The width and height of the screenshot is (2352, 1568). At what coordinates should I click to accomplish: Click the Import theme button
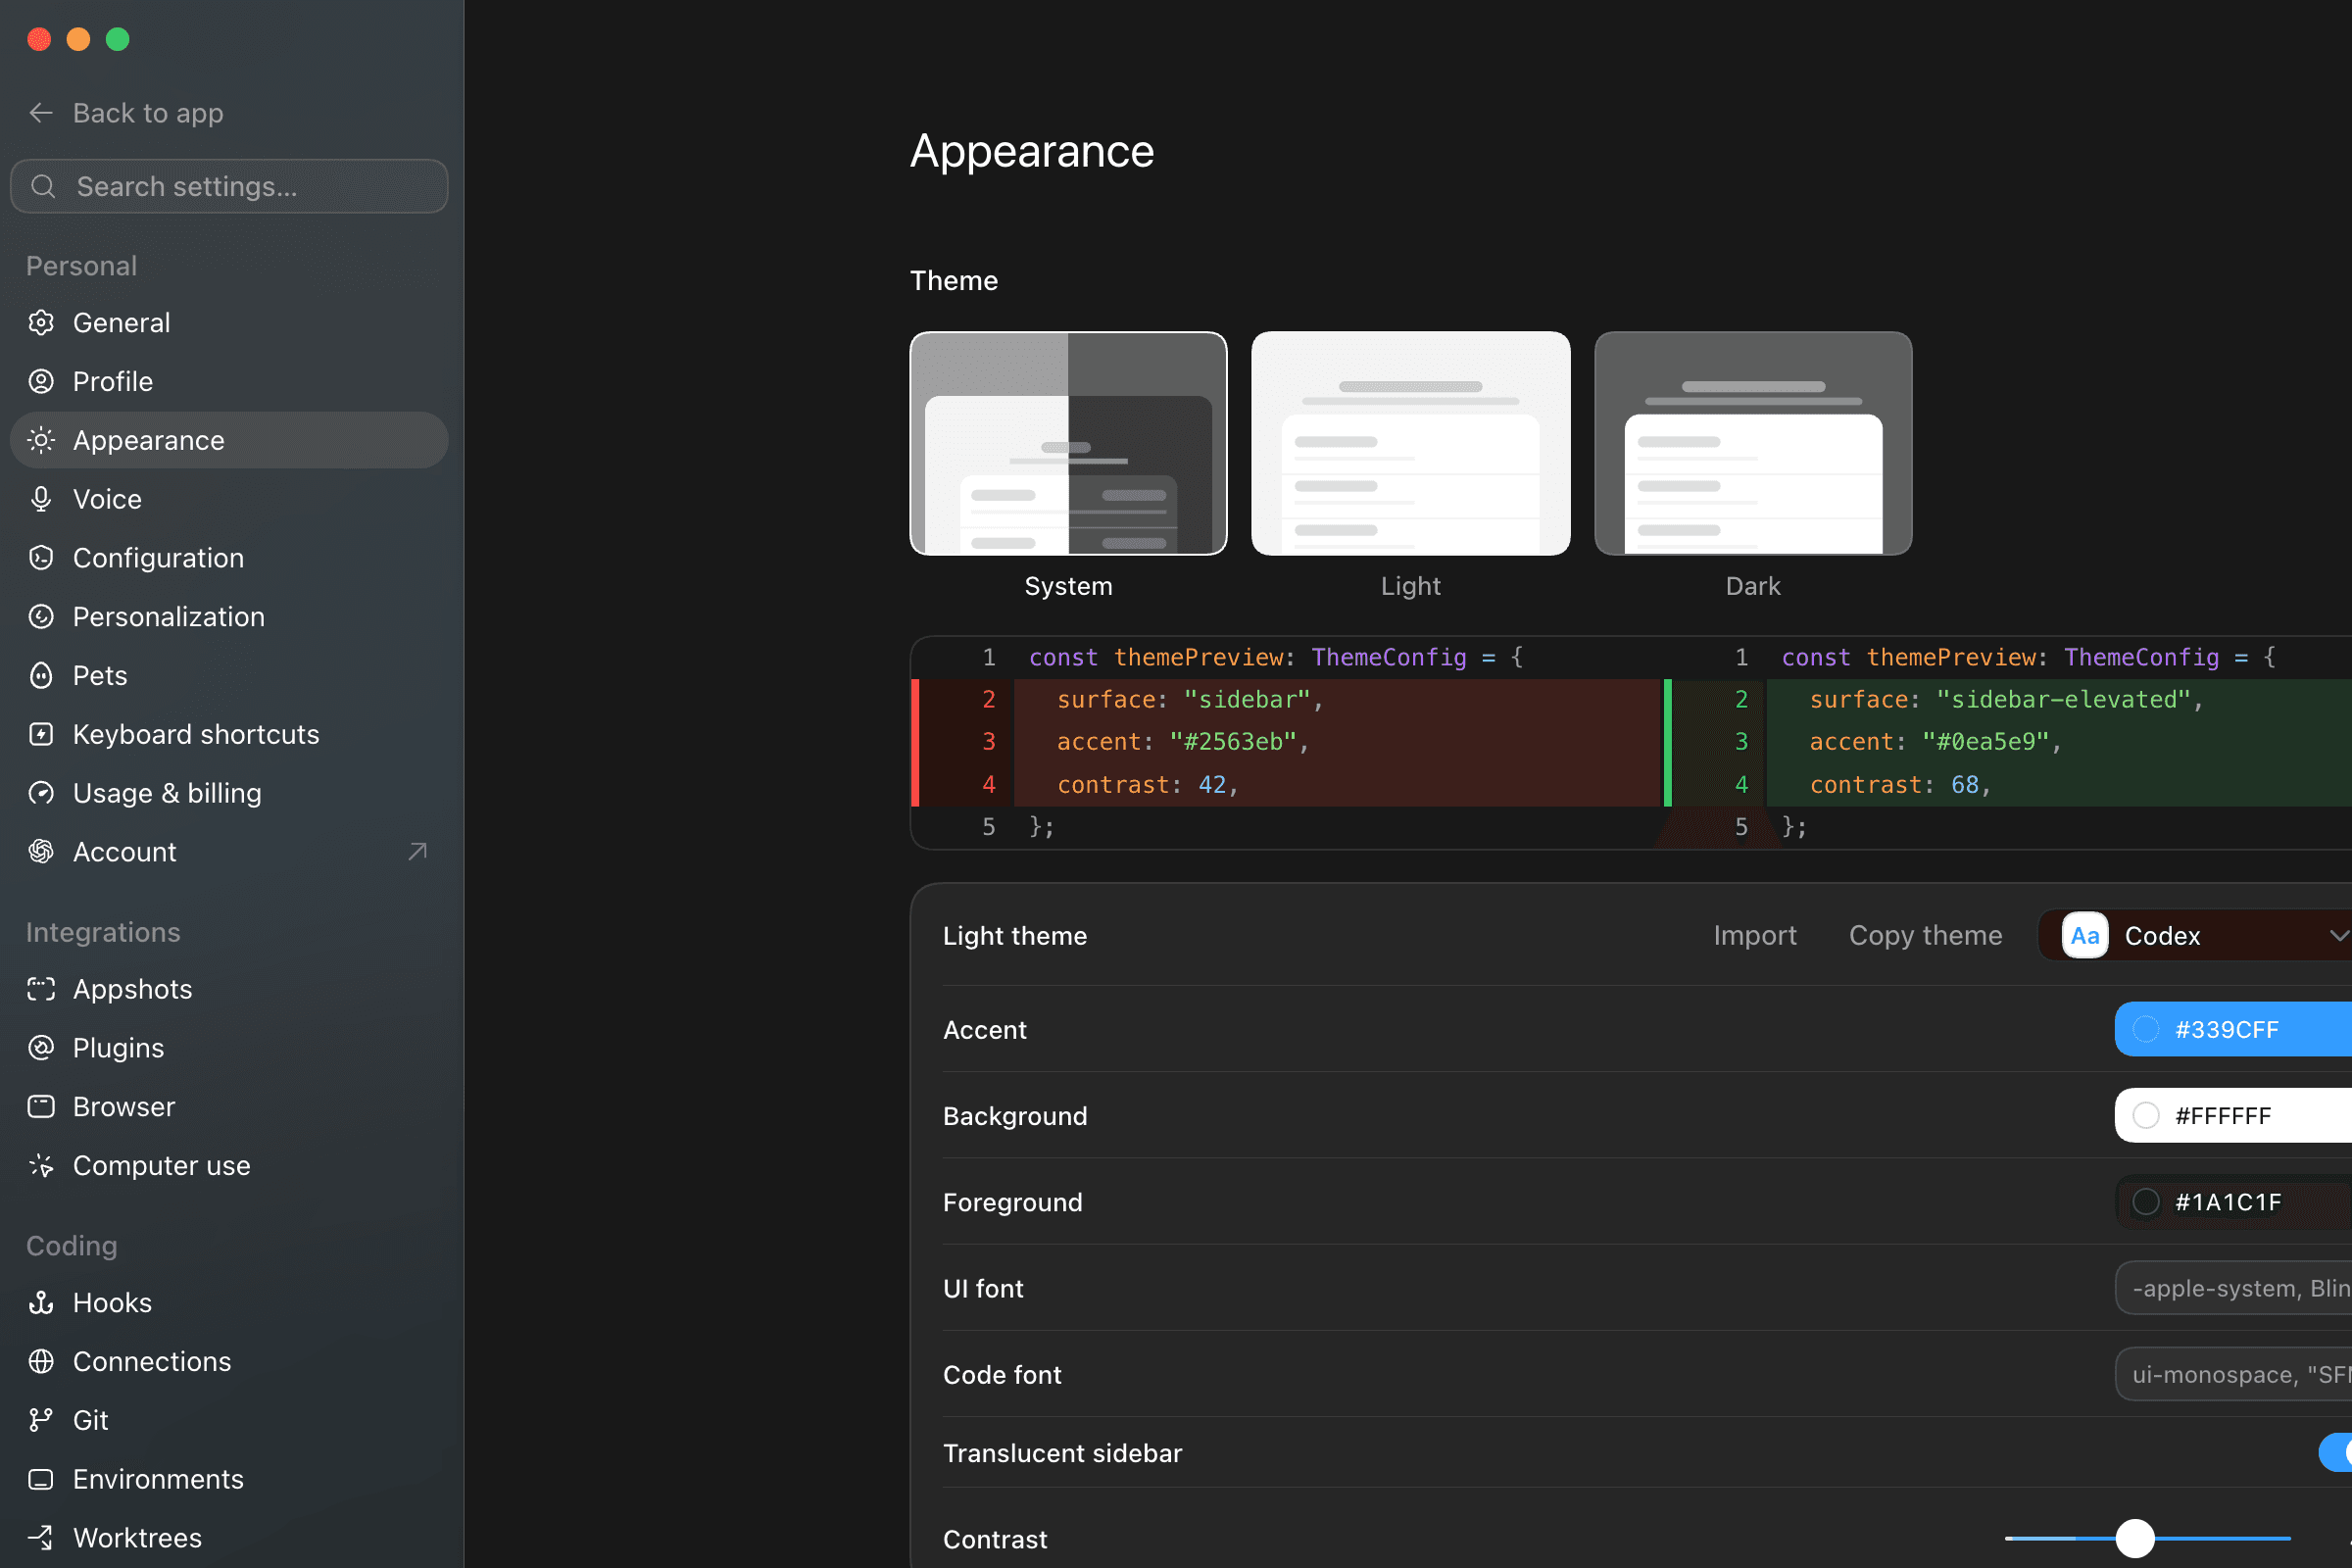[1754, 935]
